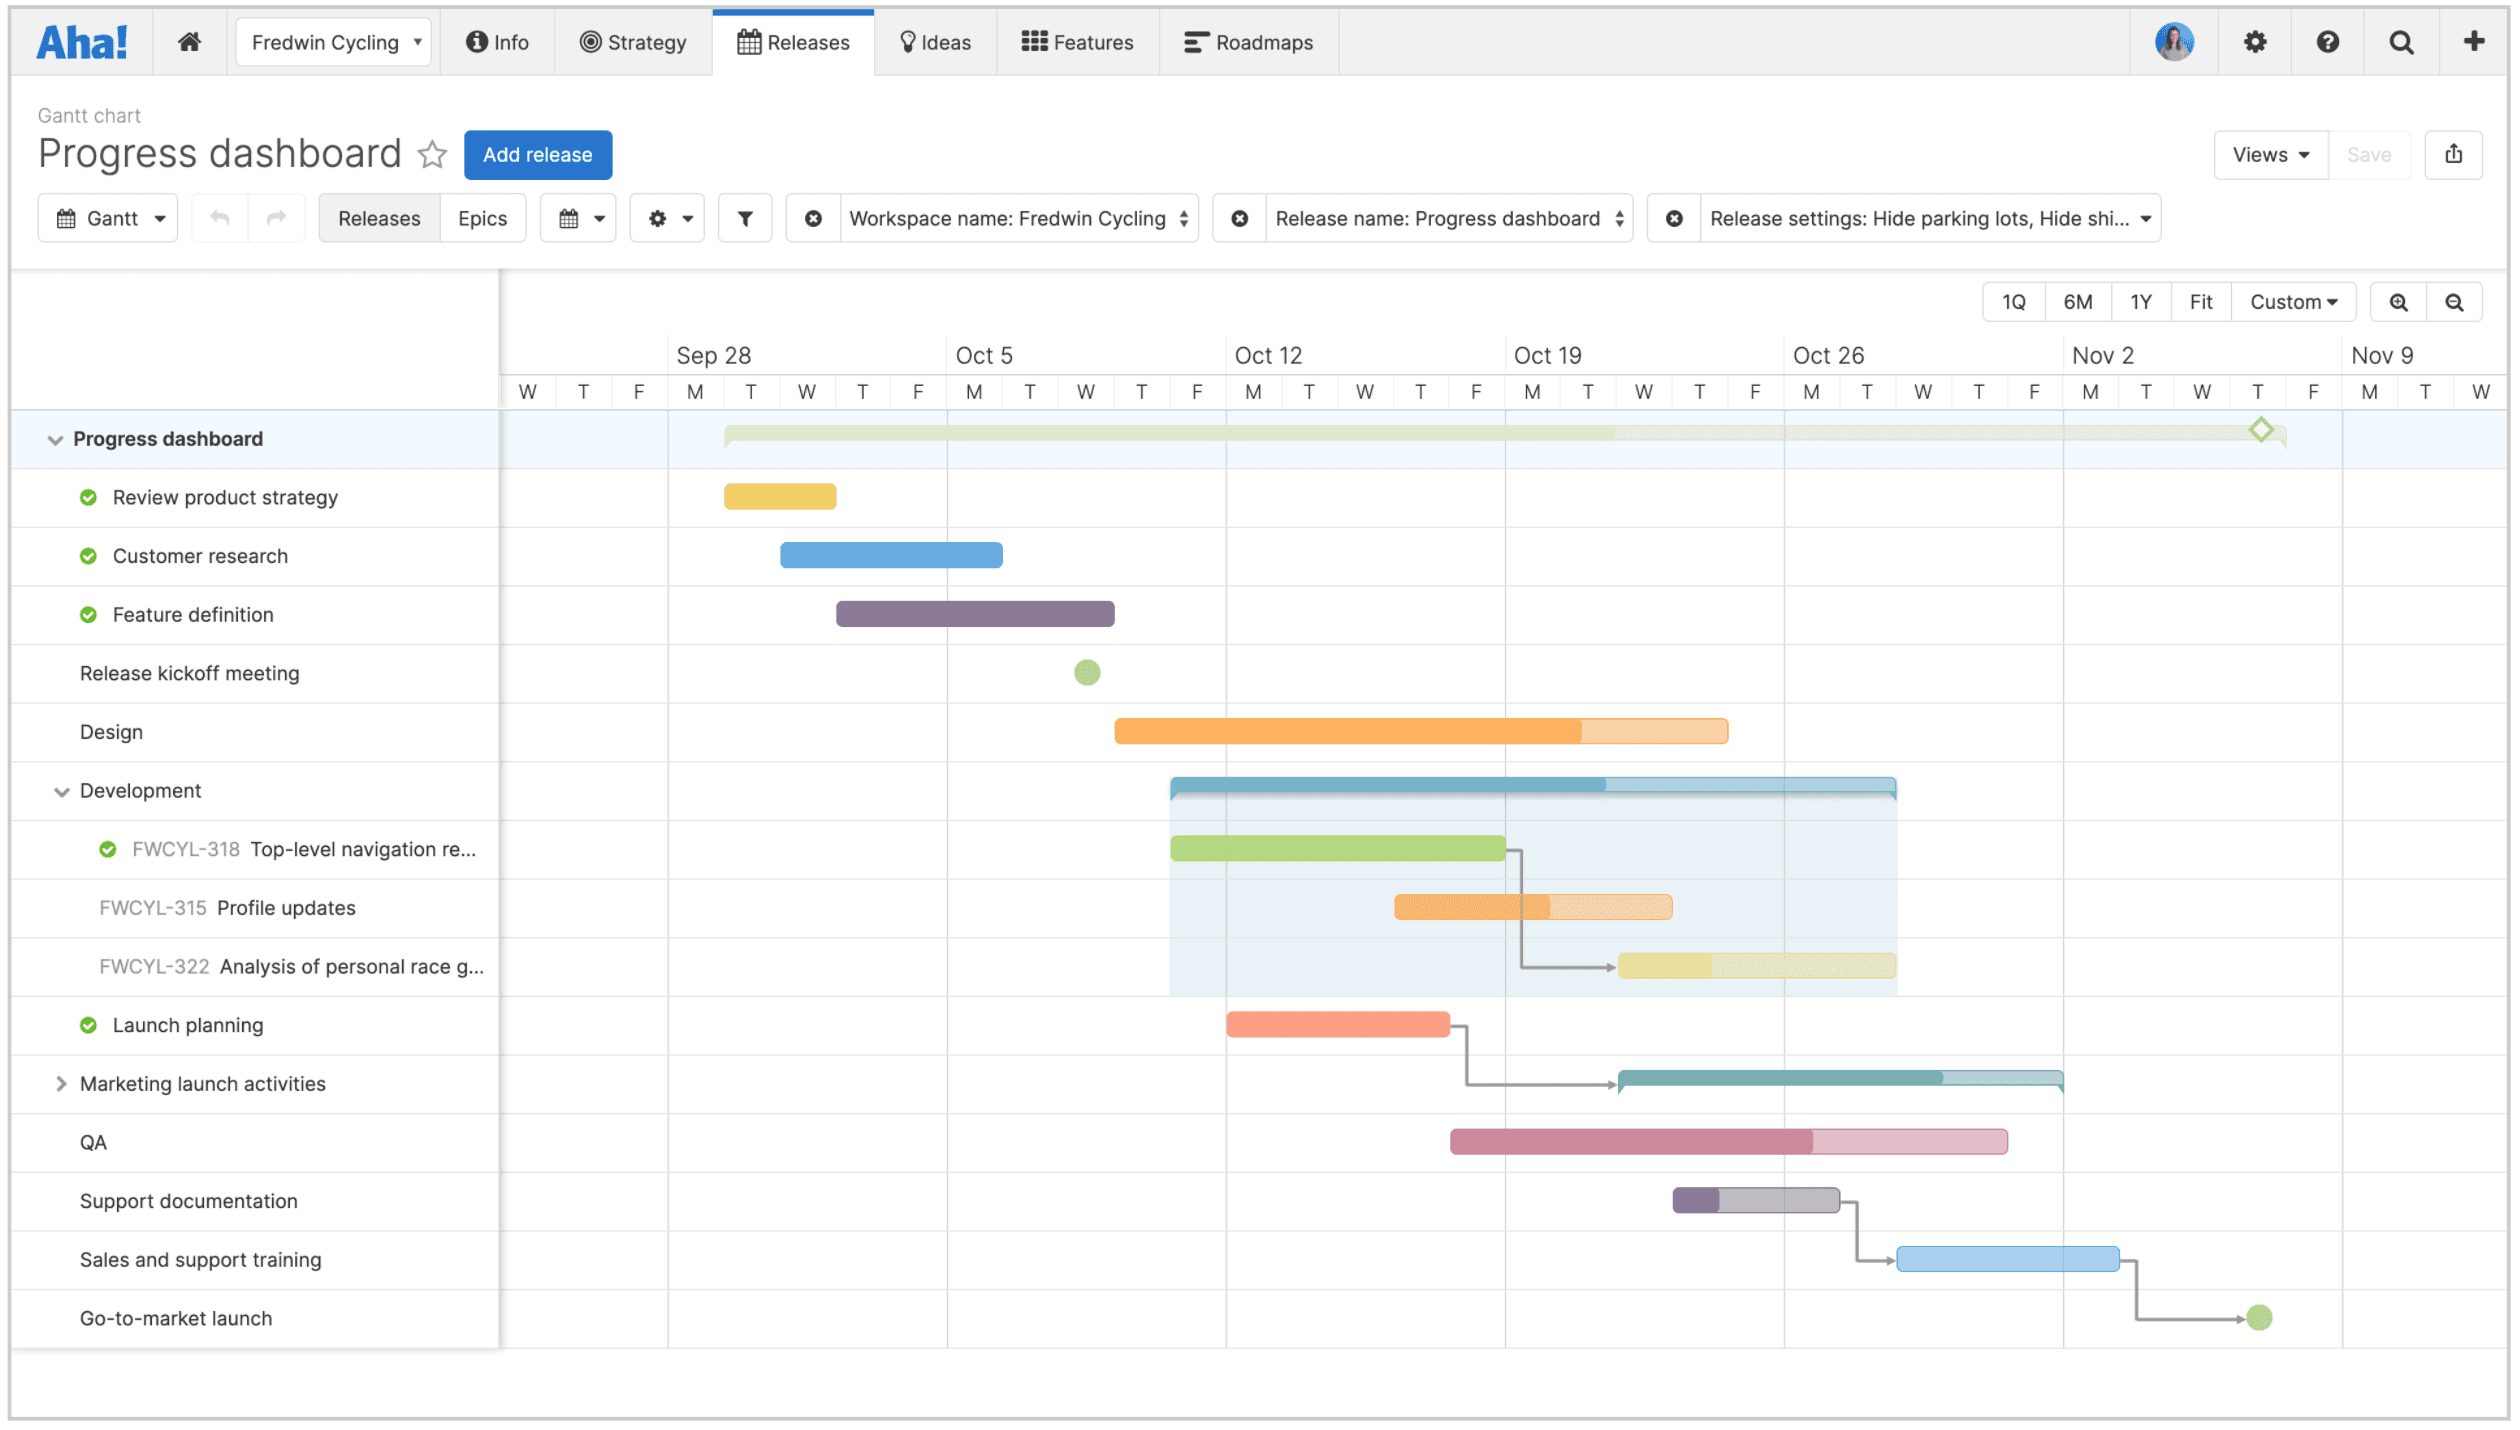Open the calendar date options dropdown

[x=578, y=218]
